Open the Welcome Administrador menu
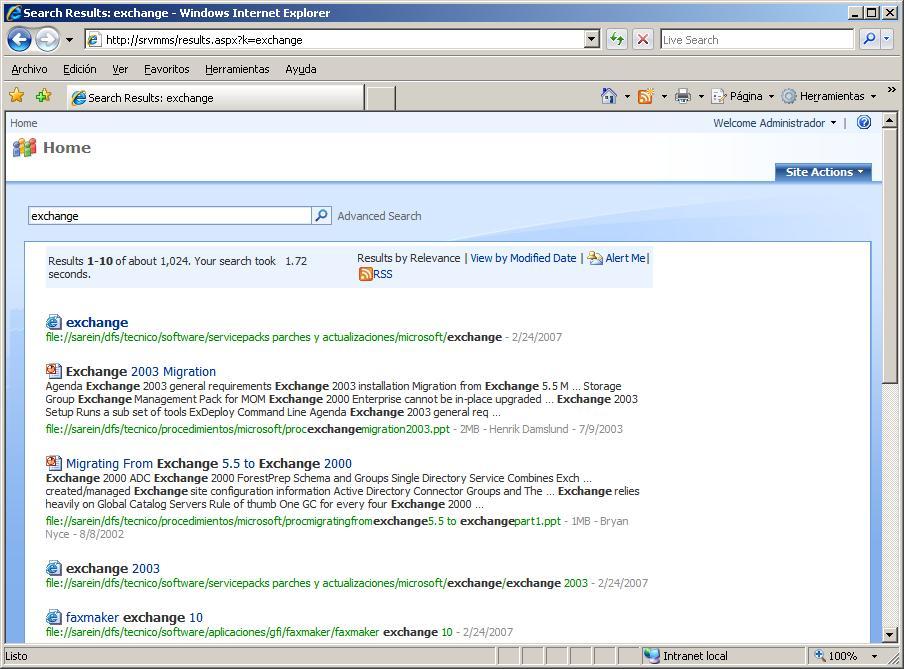904x669 pixels. pyautogui.click(x=775, y=123)
